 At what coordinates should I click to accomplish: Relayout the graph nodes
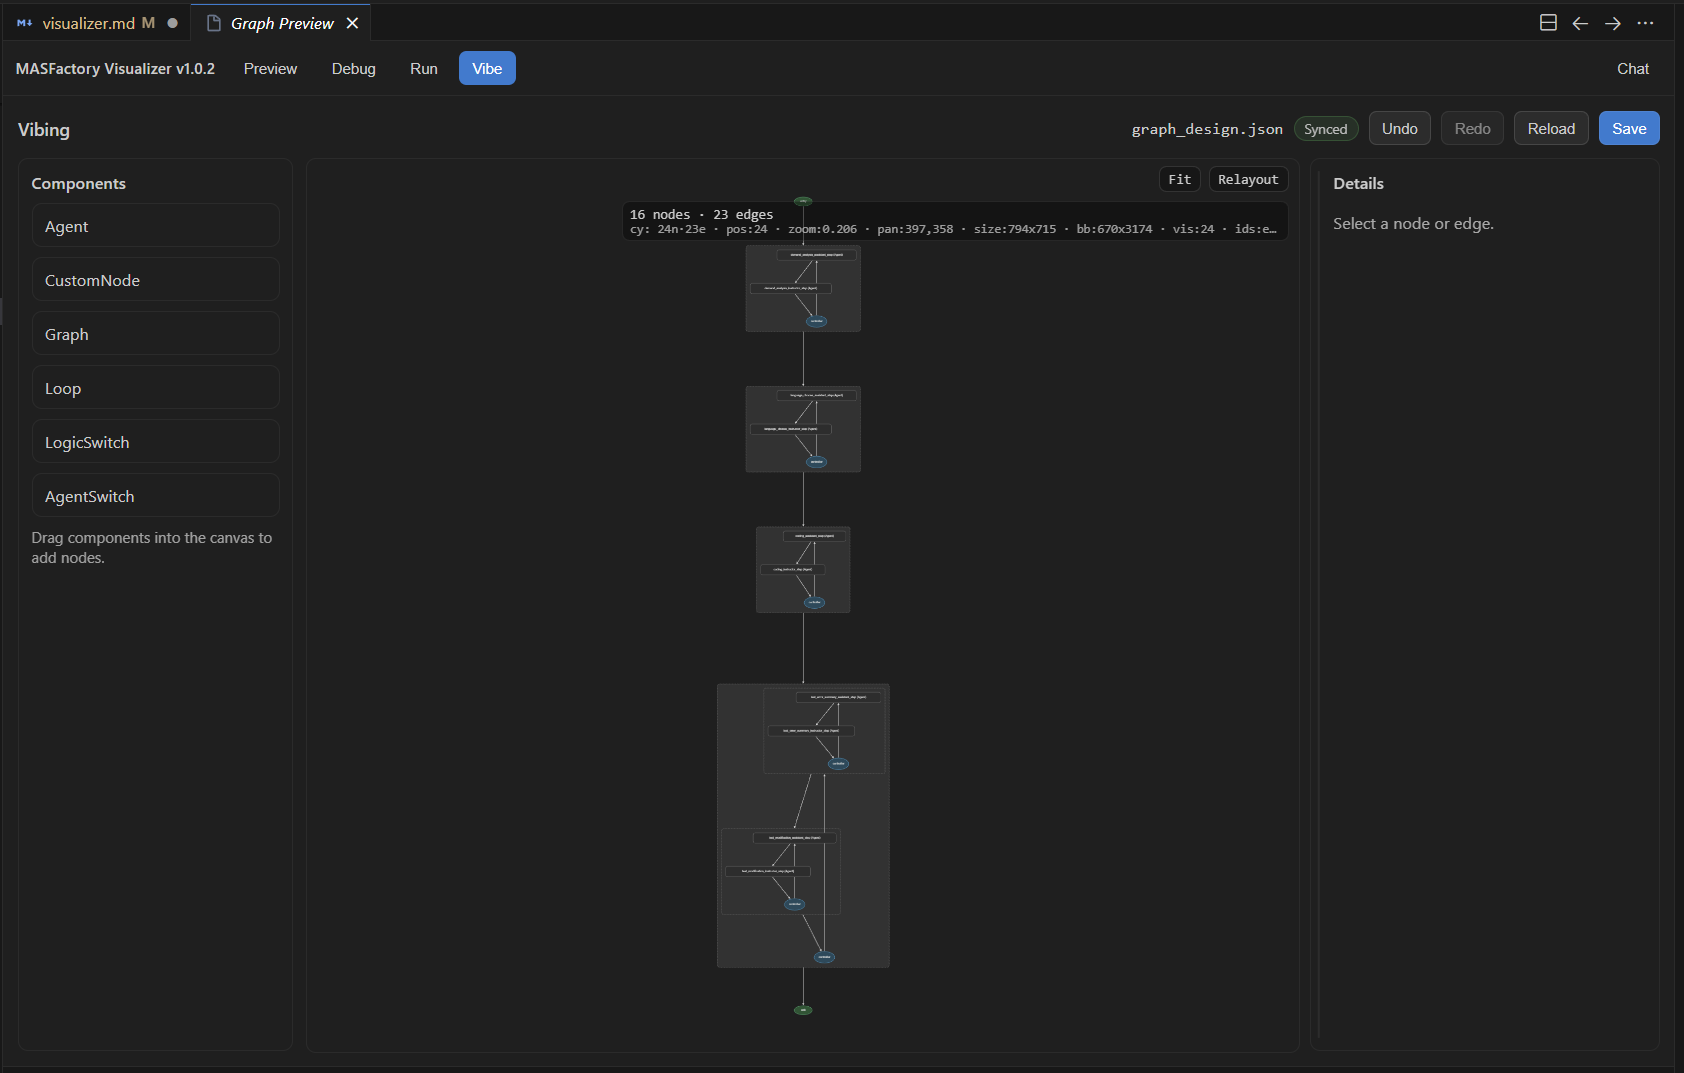1248,180
